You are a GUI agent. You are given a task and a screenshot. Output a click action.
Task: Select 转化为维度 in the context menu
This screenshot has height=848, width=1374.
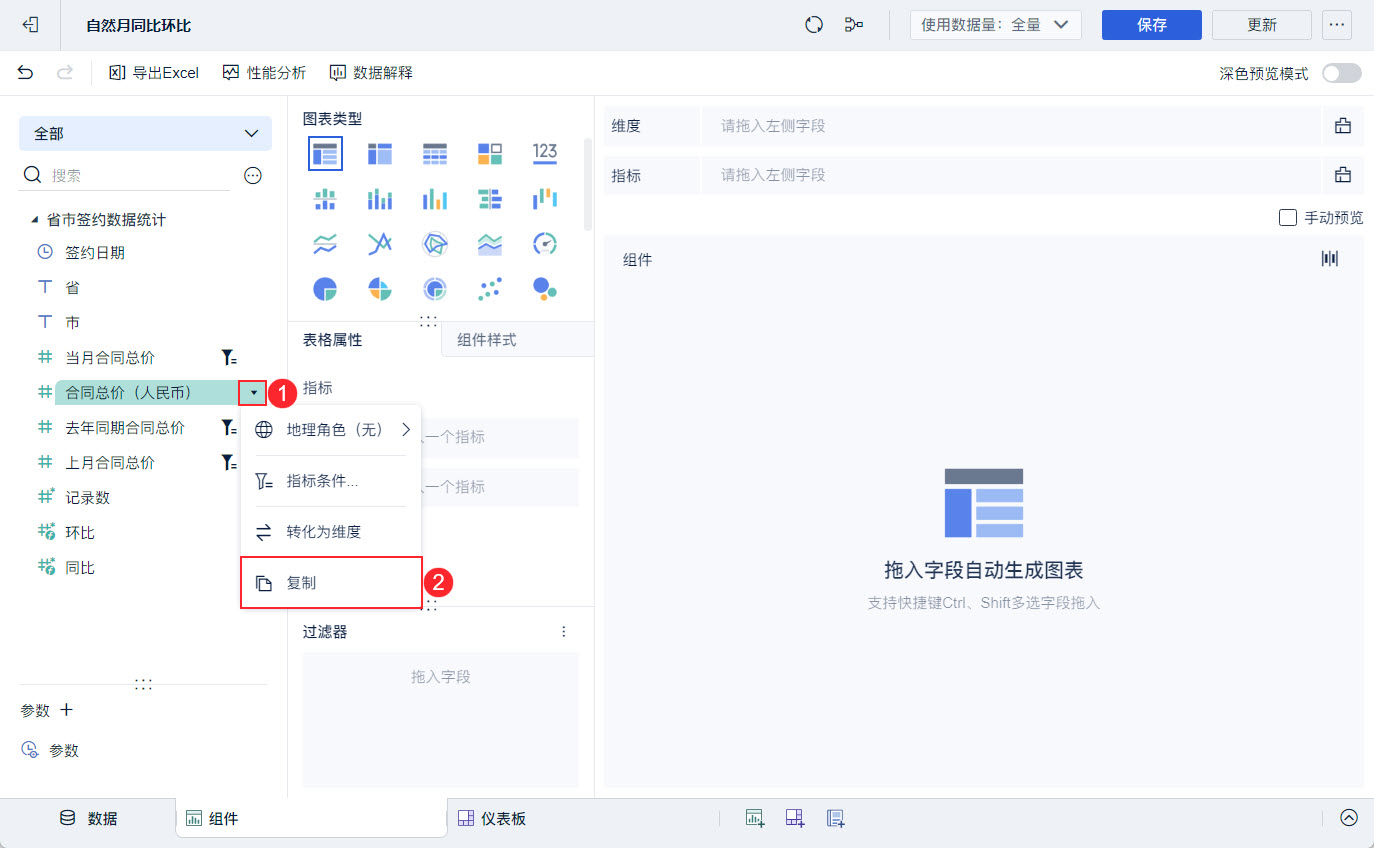tap(331, 532)
